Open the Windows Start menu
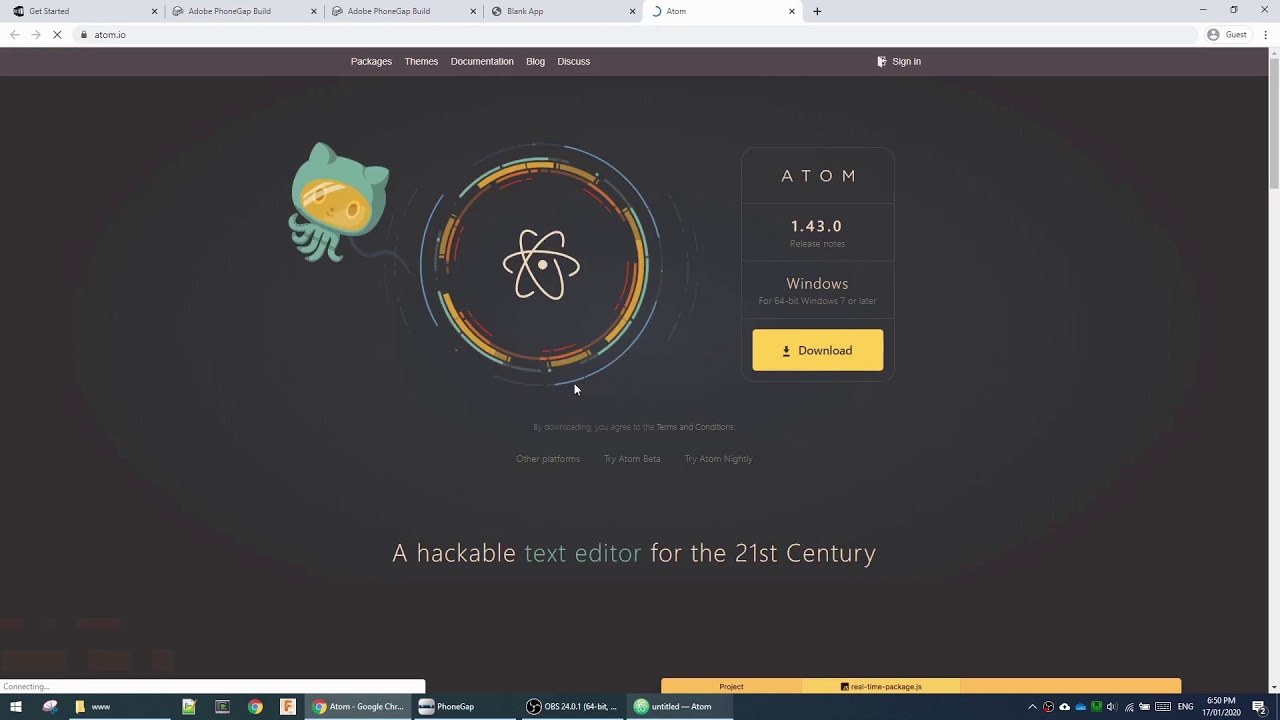The image size is (1280, 720). (16, 707)
